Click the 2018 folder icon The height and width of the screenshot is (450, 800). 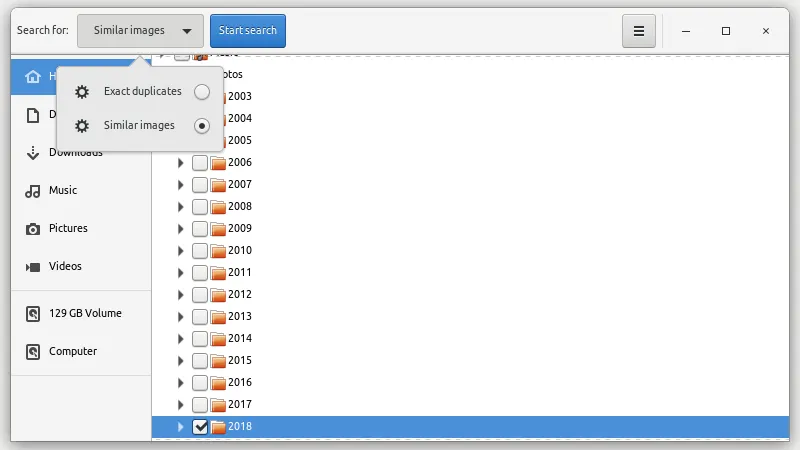218,427
